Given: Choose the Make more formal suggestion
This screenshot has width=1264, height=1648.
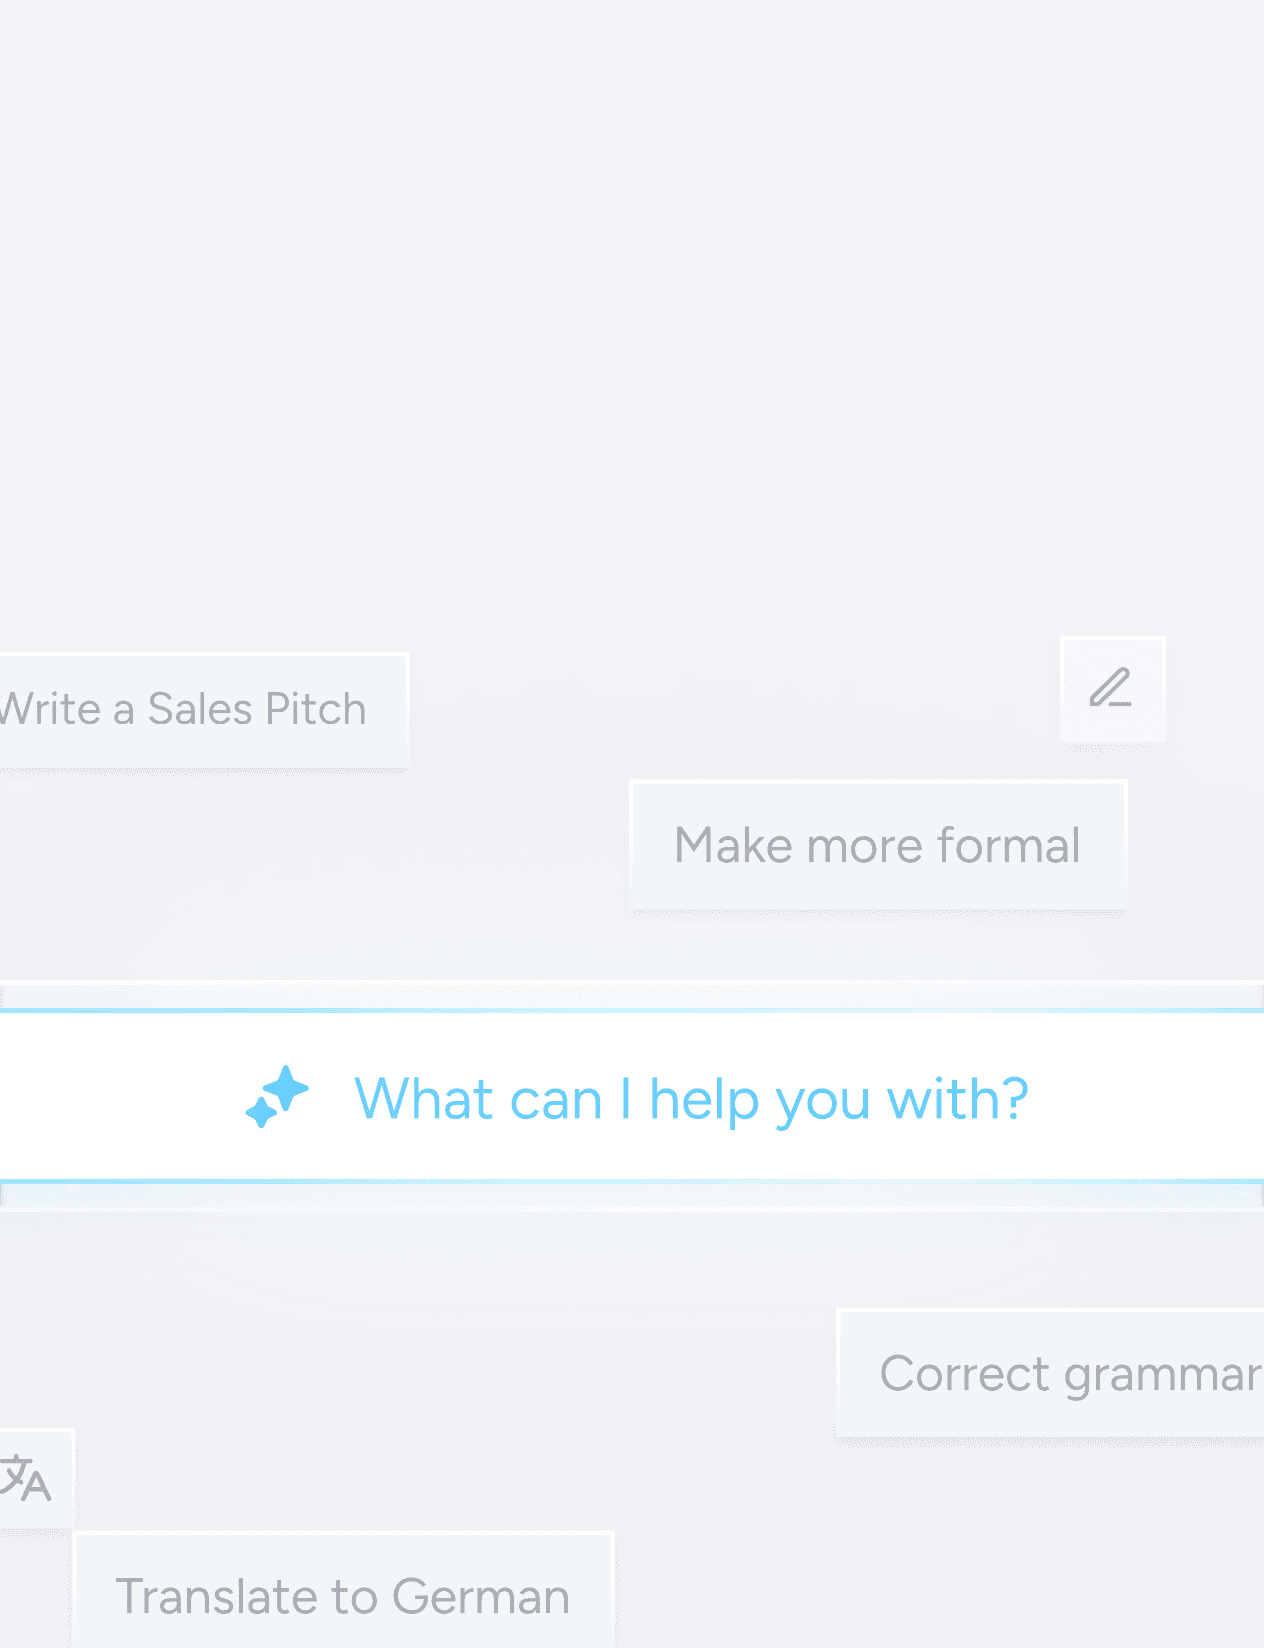Looking at the screenshot, I should pos(877,845).
